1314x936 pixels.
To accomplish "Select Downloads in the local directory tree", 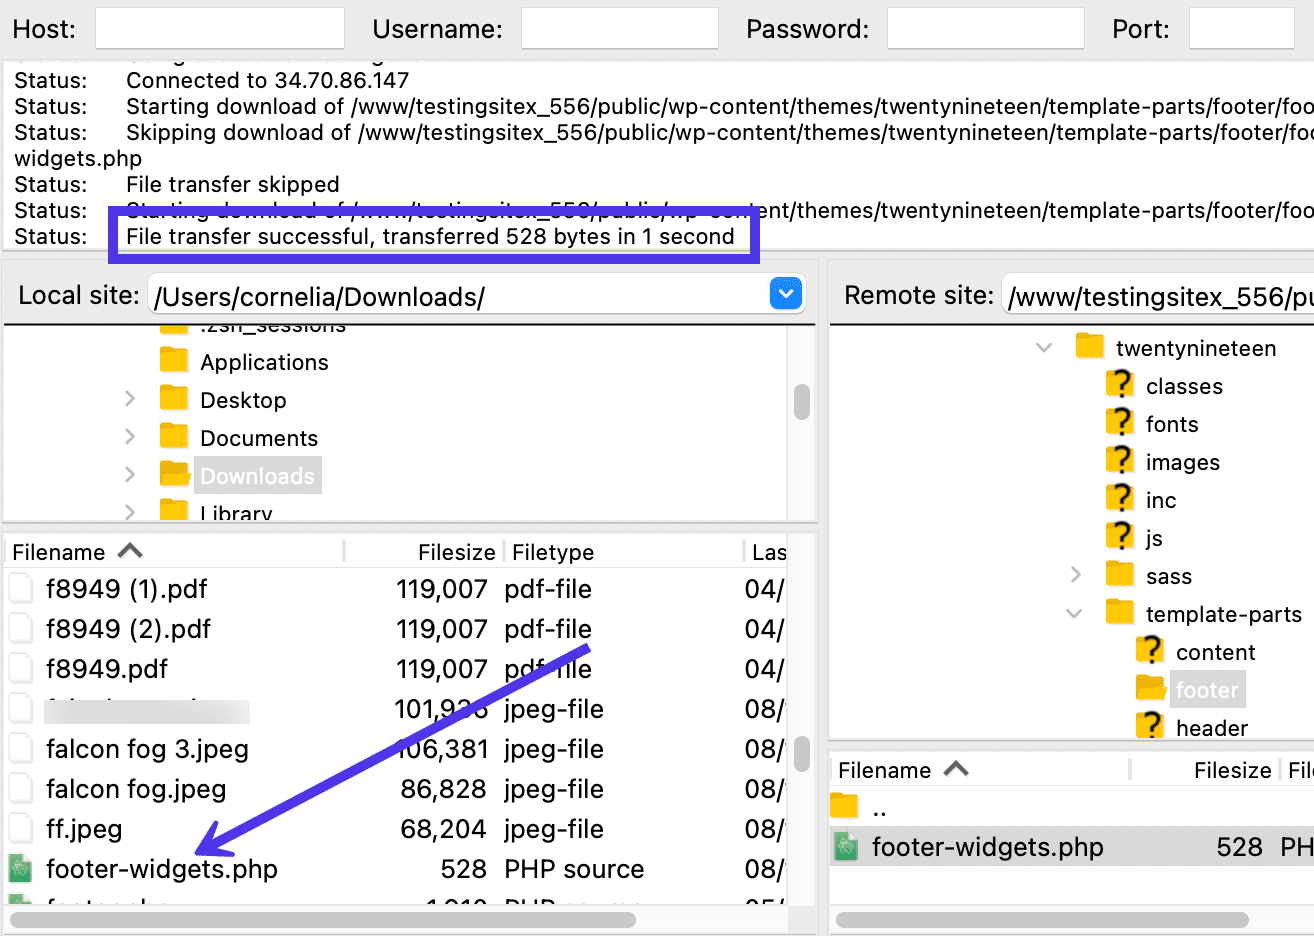I will pyautogui.click(x=257, y=475).
